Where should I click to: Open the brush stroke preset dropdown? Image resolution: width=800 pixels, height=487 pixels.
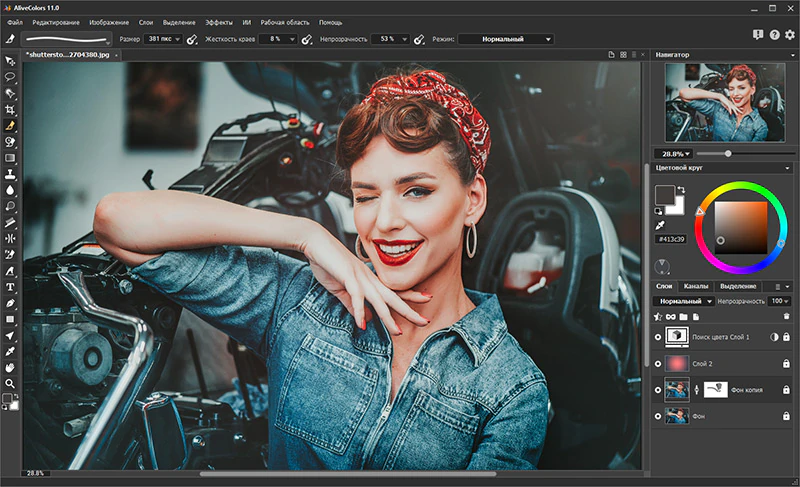click(66, 39)
